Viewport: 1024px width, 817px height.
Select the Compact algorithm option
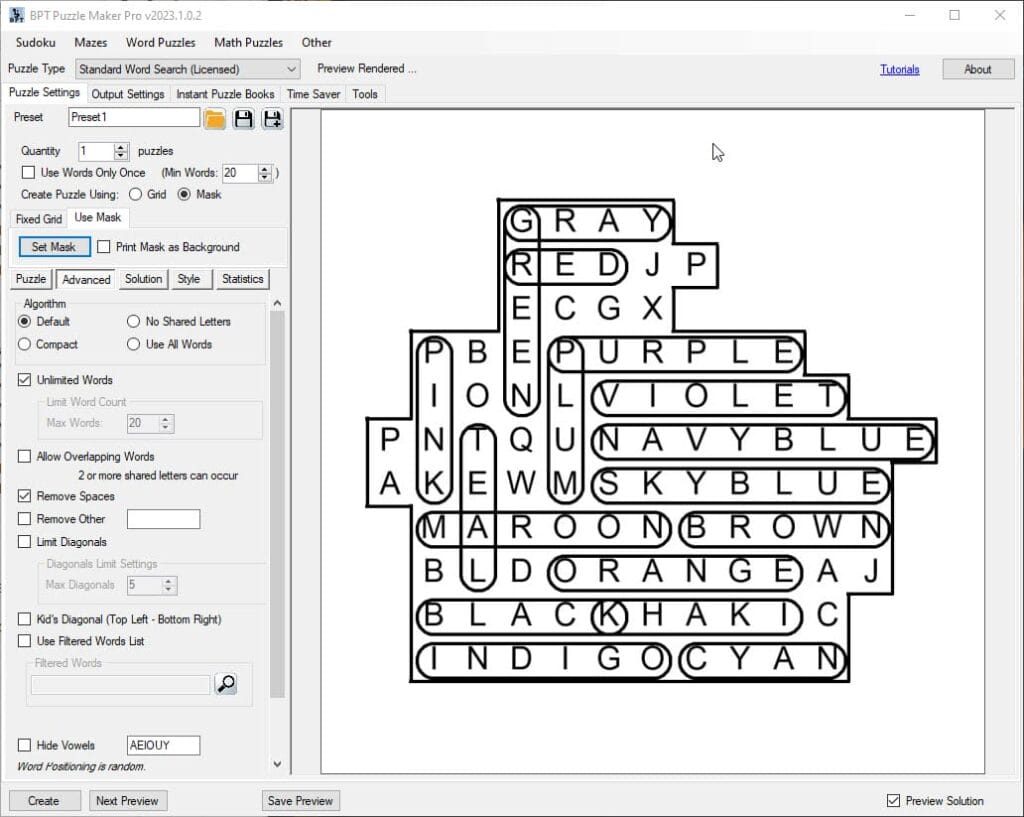pyautogui.click(x=25, y=344)
